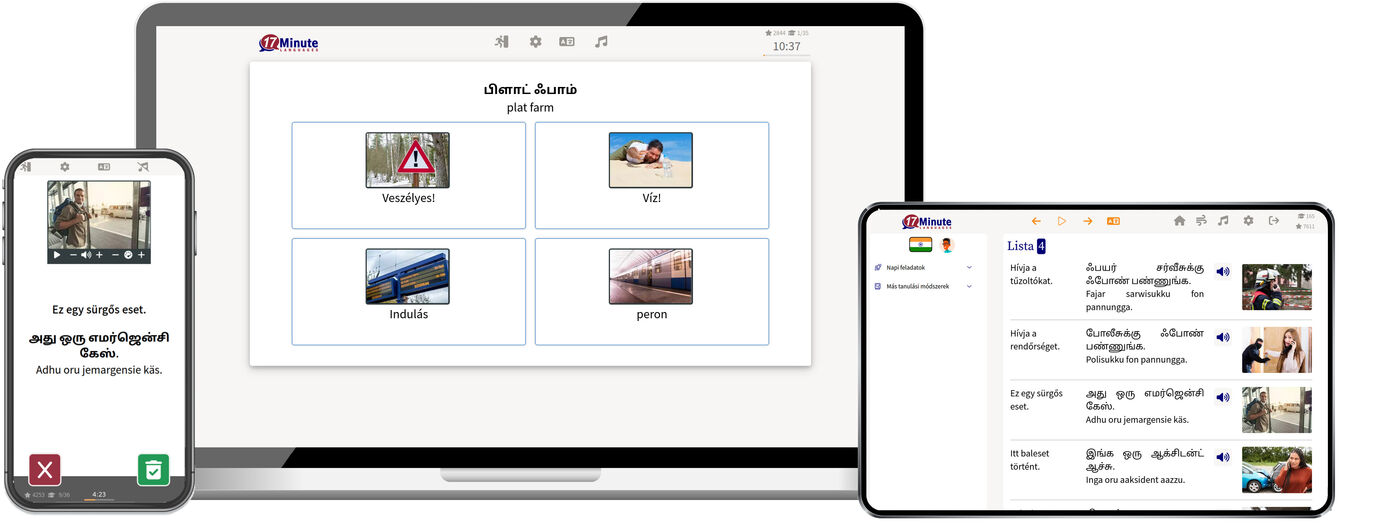1400x532 pixels.
Task: Click the star score counter on laptop
Action: click(774, 33)
